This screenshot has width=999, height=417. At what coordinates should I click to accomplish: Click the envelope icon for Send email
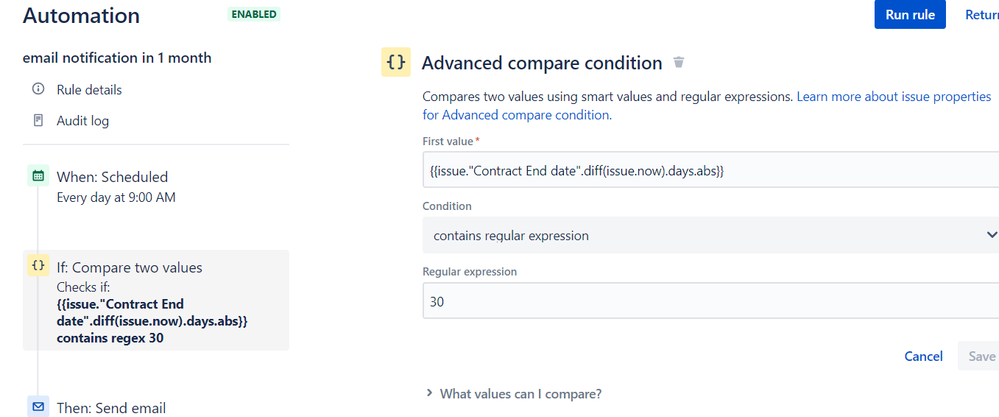coord(38,407)
